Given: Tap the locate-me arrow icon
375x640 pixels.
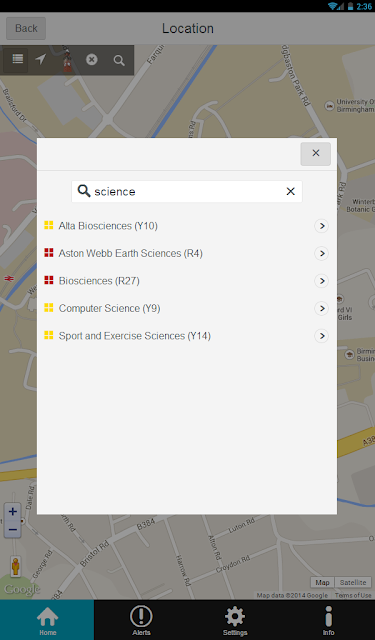Looking at the screenshot, I should (x=40, y=60).
